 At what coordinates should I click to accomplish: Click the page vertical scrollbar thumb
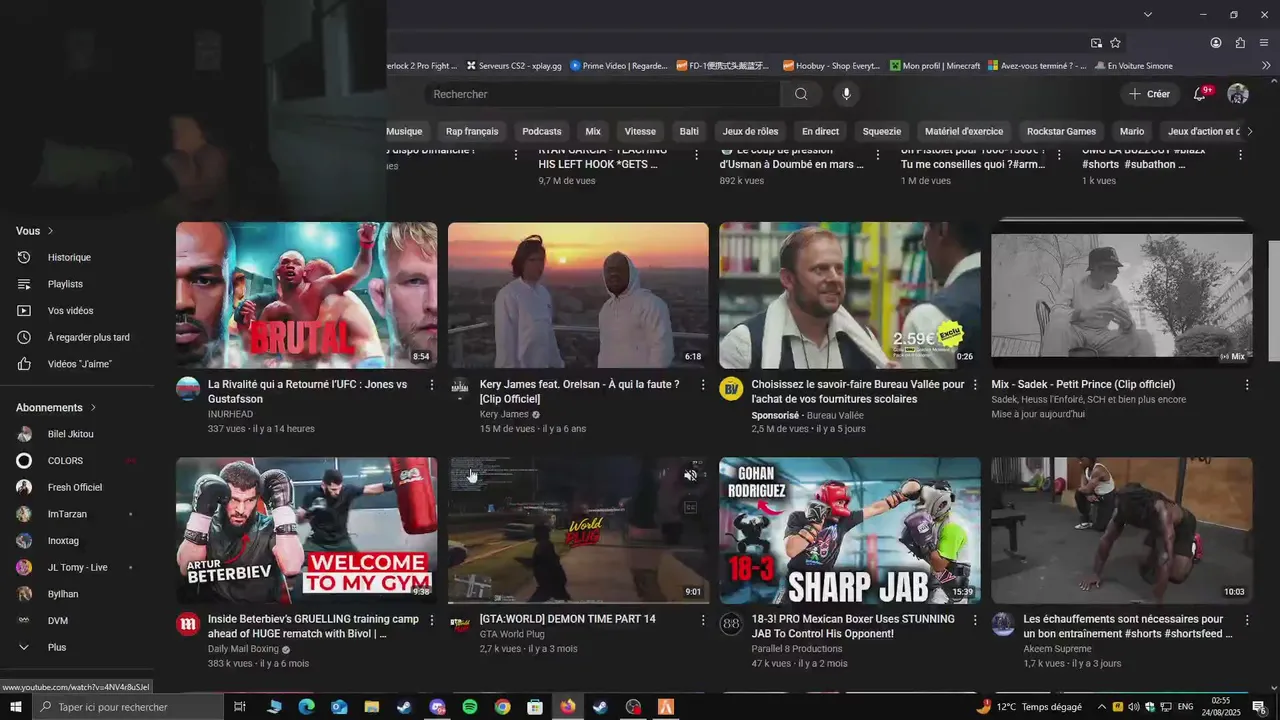[x=1274, y=301]
